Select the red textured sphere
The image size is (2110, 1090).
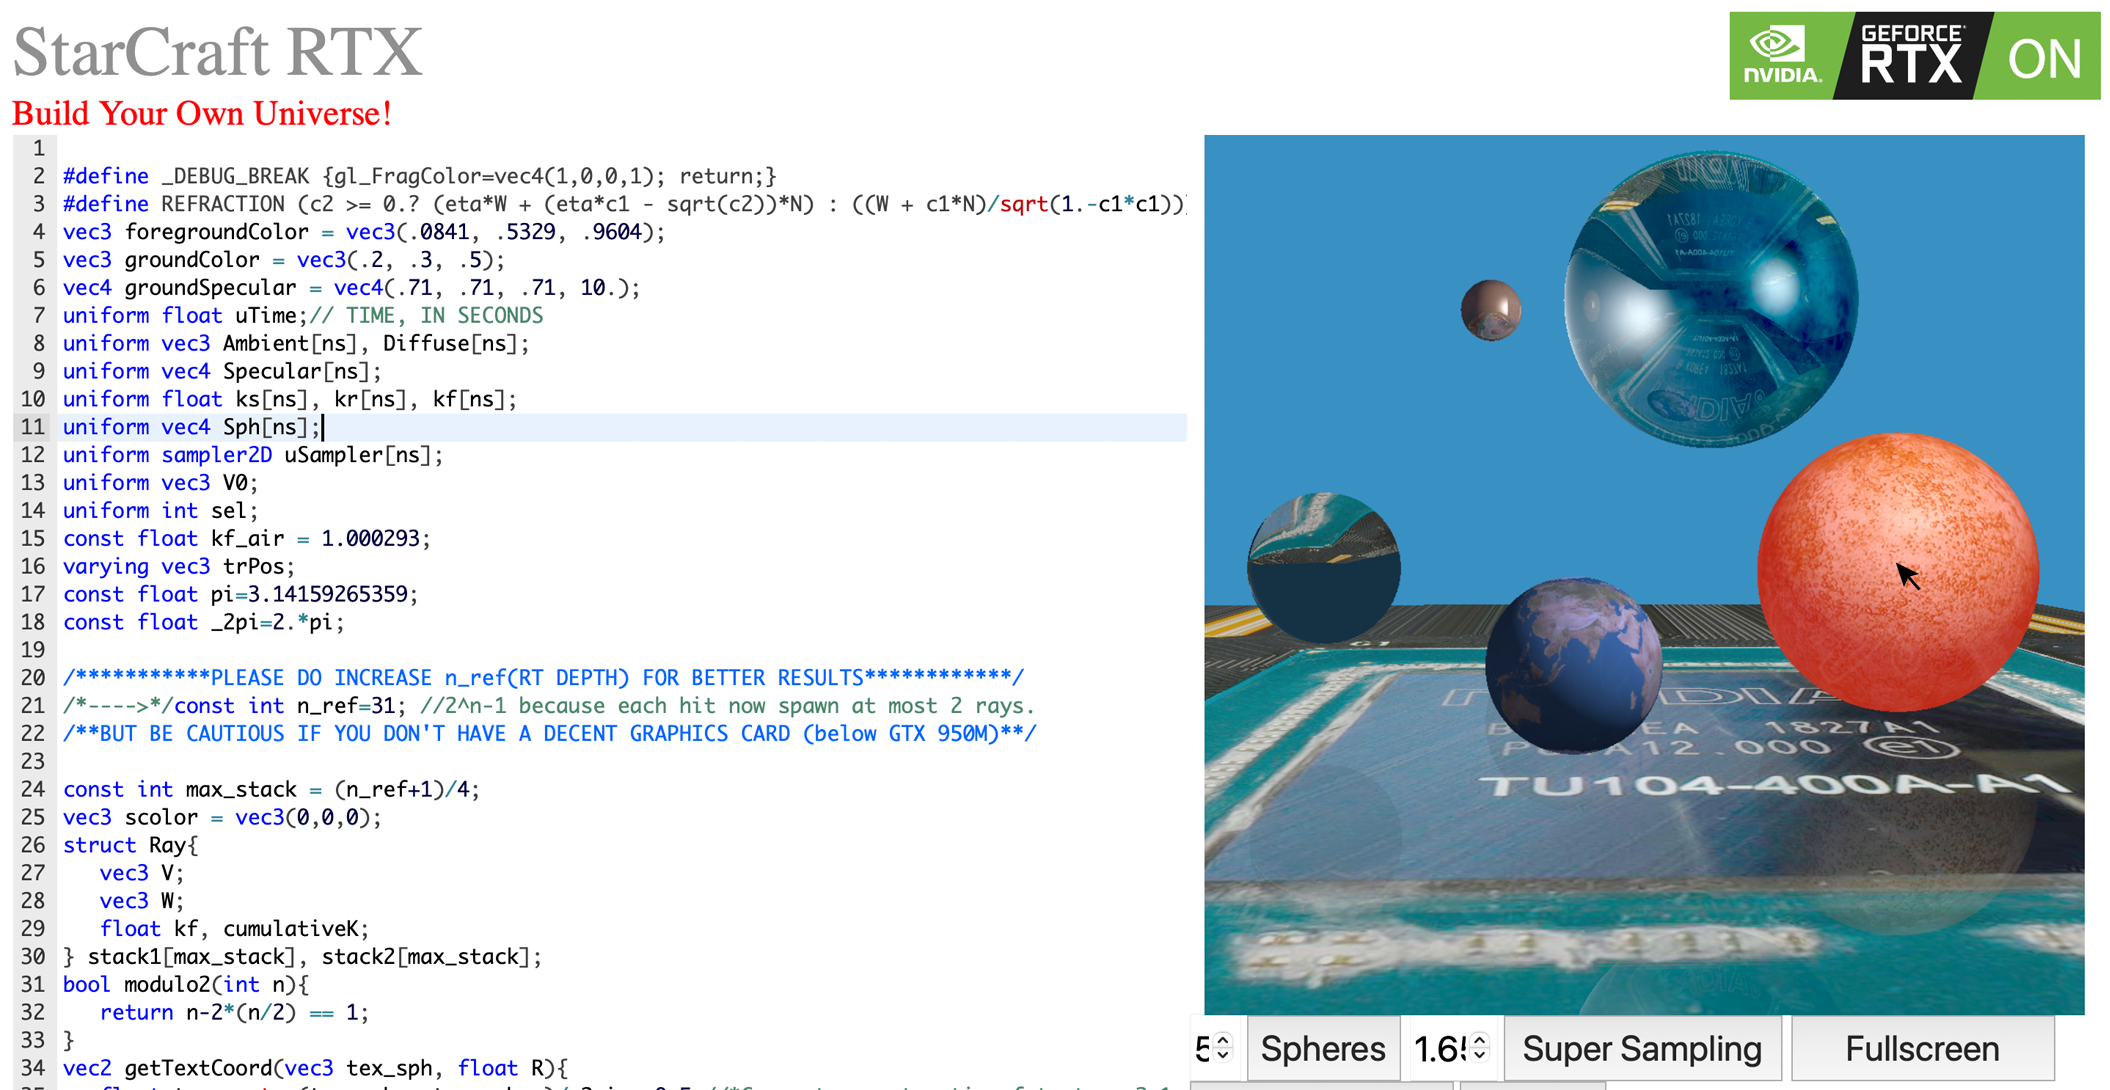(1896, 570)
